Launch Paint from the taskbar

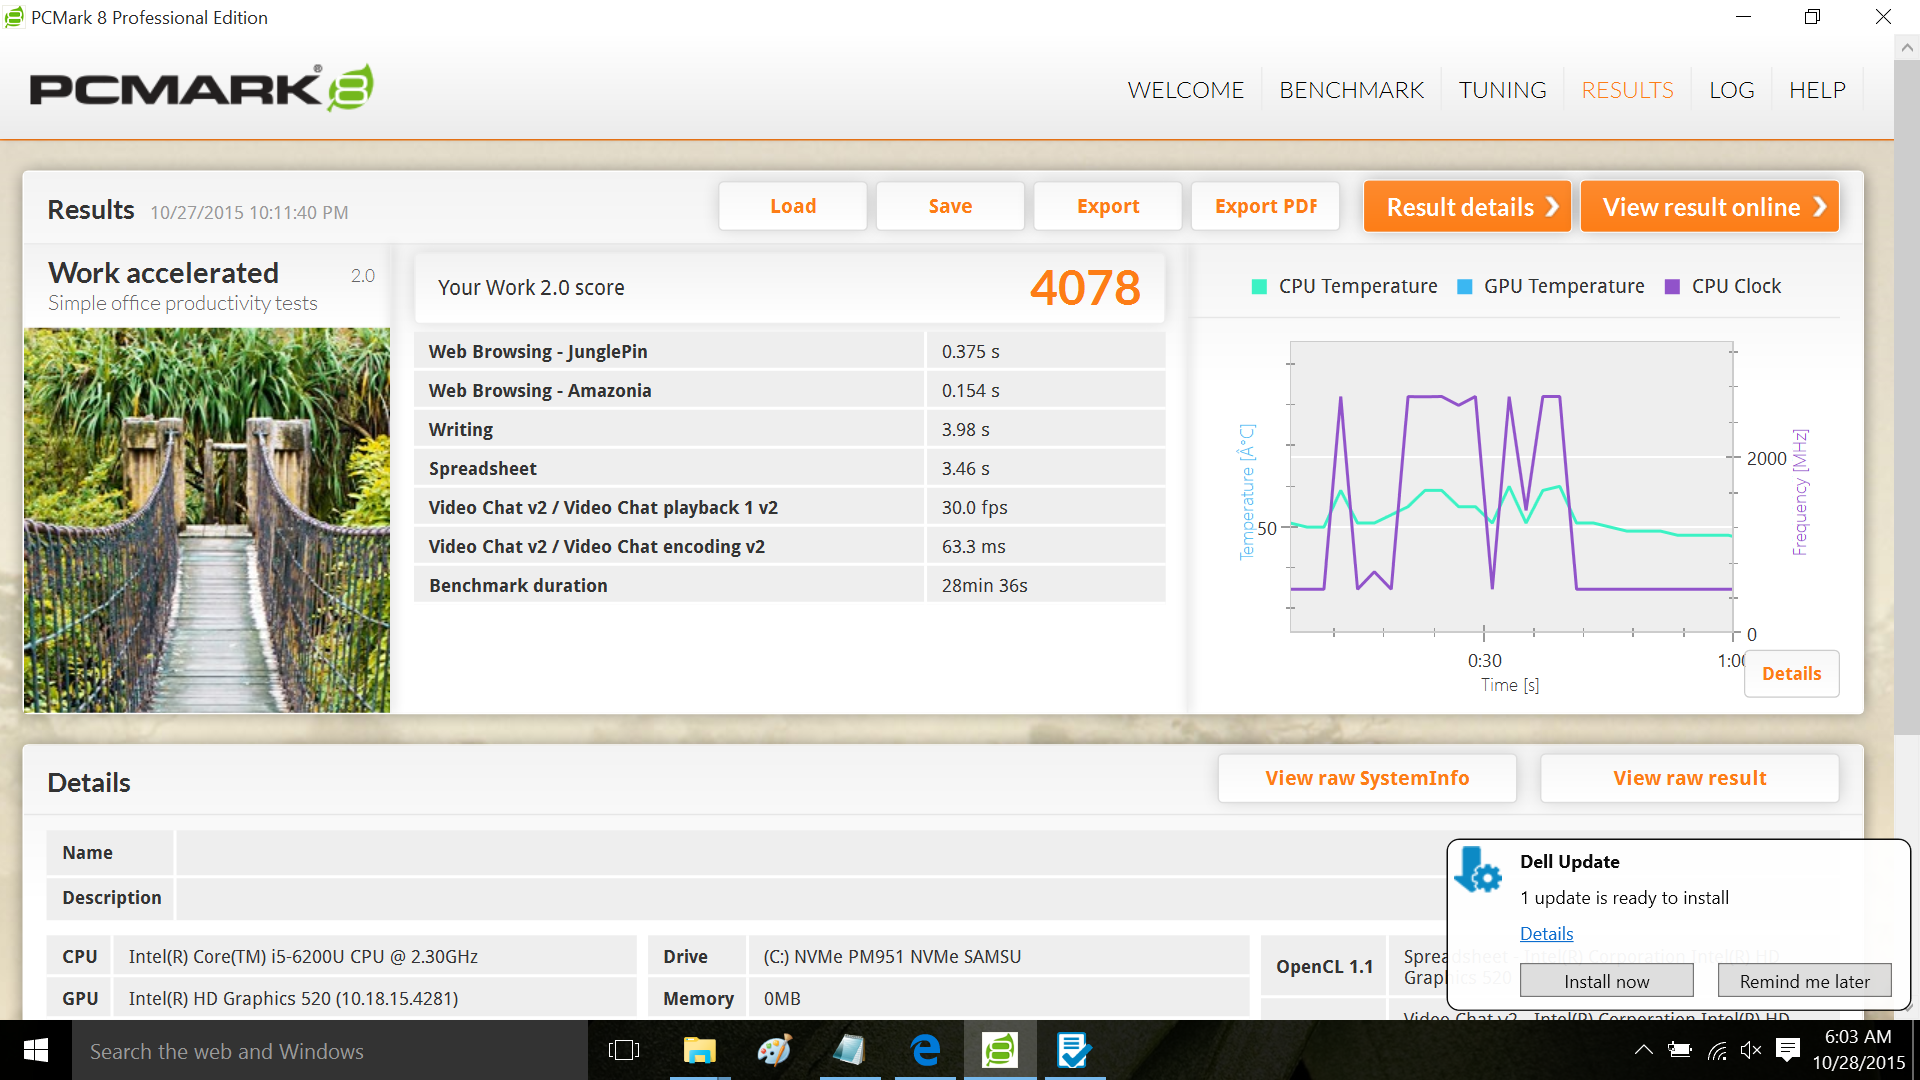click(x=774, y=1050)
